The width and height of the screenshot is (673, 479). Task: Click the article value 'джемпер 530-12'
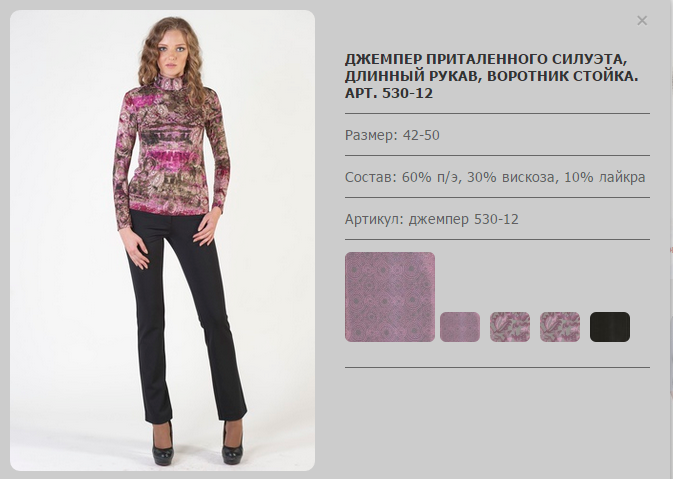pos(464,219)
